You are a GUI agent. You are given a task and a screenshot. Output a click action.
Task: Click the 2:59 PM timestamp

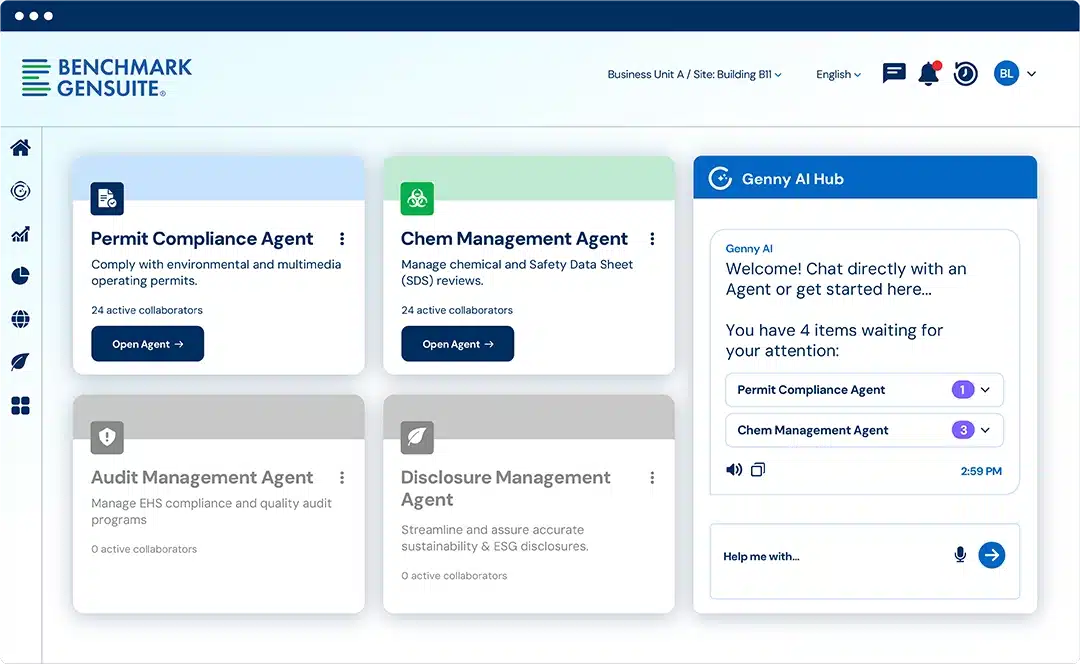[x=982, y=471]
